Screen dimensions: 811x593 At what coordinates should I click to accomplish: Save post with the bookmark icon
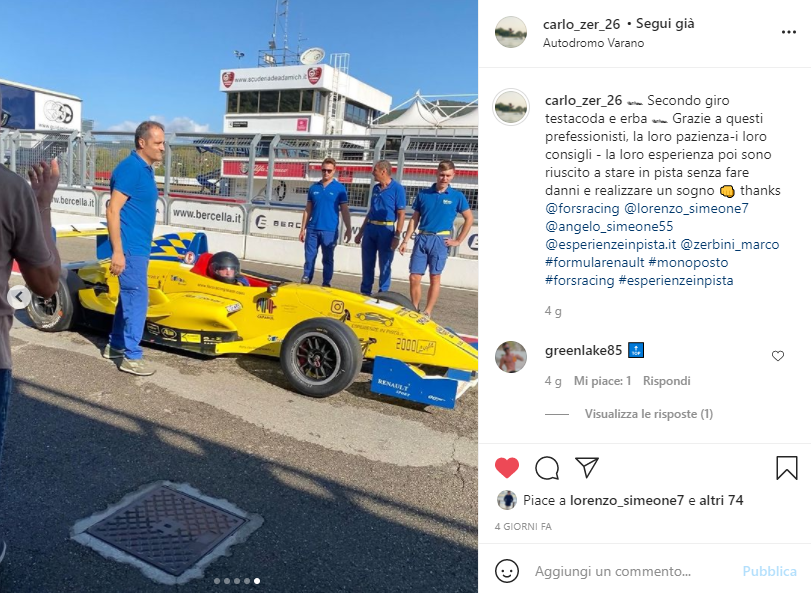click(x=787, y=468)
